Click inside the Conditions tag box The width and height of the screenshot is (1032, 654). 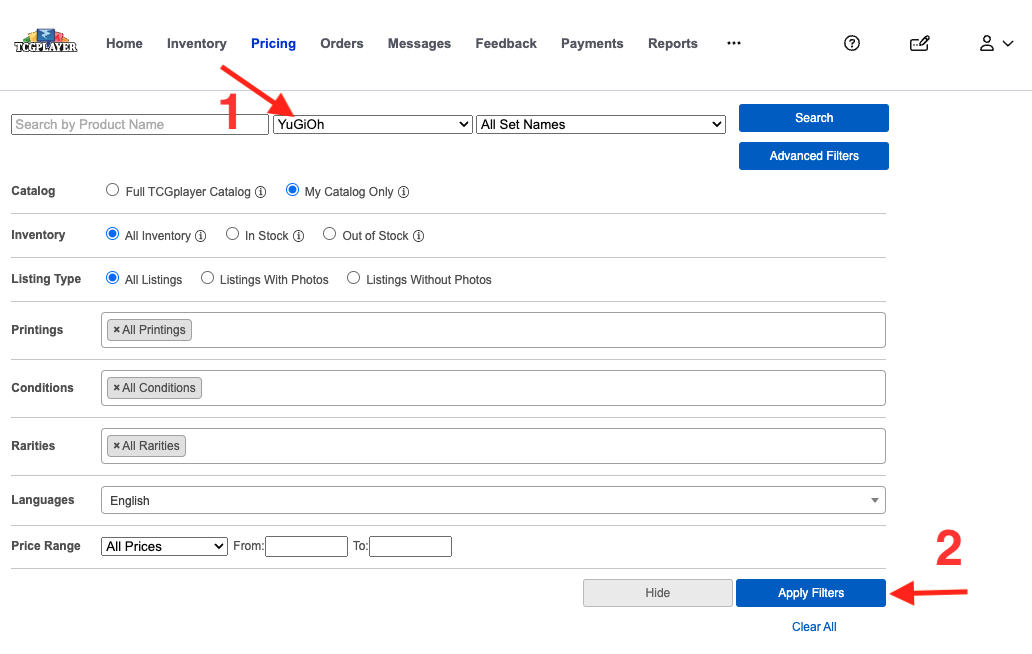pyautogui.click(x=493, y=388)
